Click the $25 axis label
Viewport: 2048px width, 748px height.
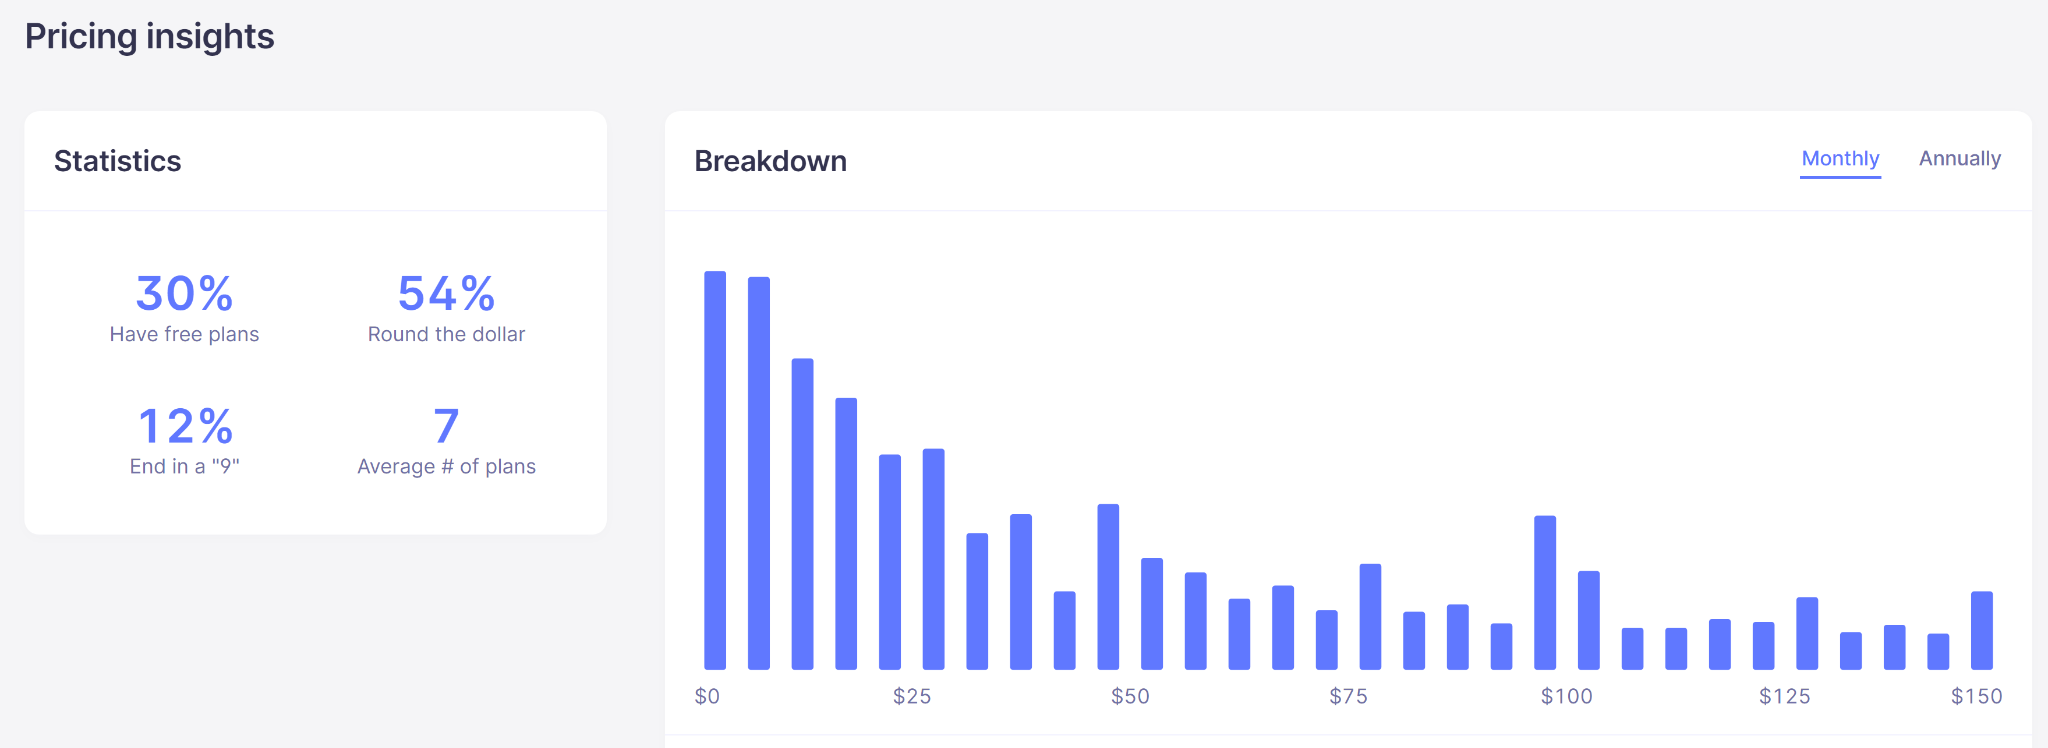tap(912, 696)
